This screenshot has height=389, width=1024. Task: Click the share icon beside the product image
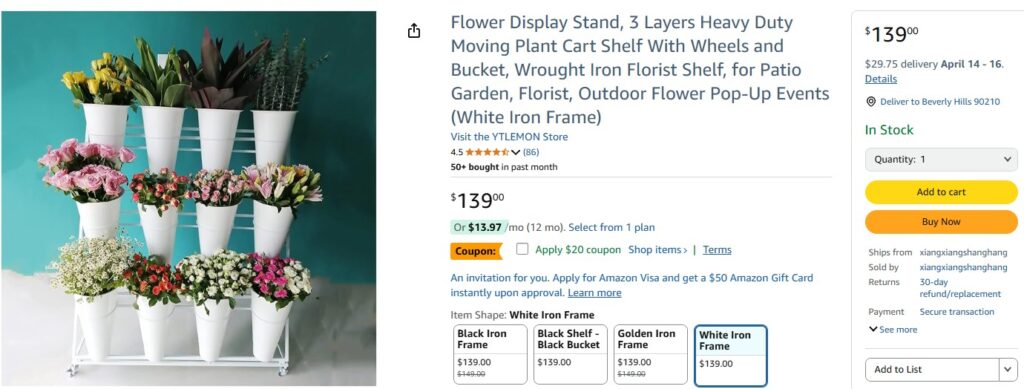coord(414,31)
